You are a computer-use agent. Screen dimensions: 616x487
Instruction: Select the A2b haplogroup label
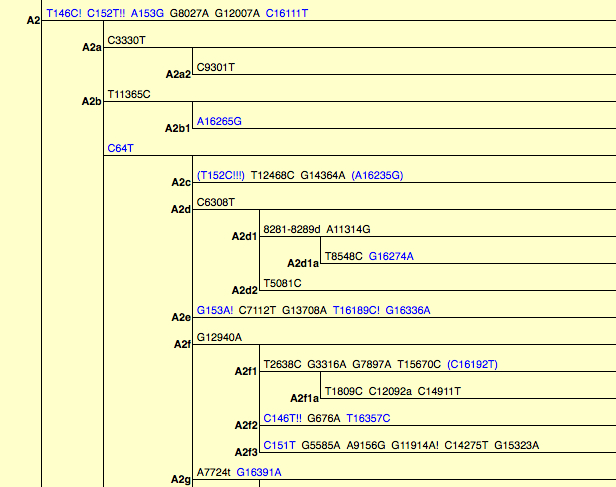92,101
